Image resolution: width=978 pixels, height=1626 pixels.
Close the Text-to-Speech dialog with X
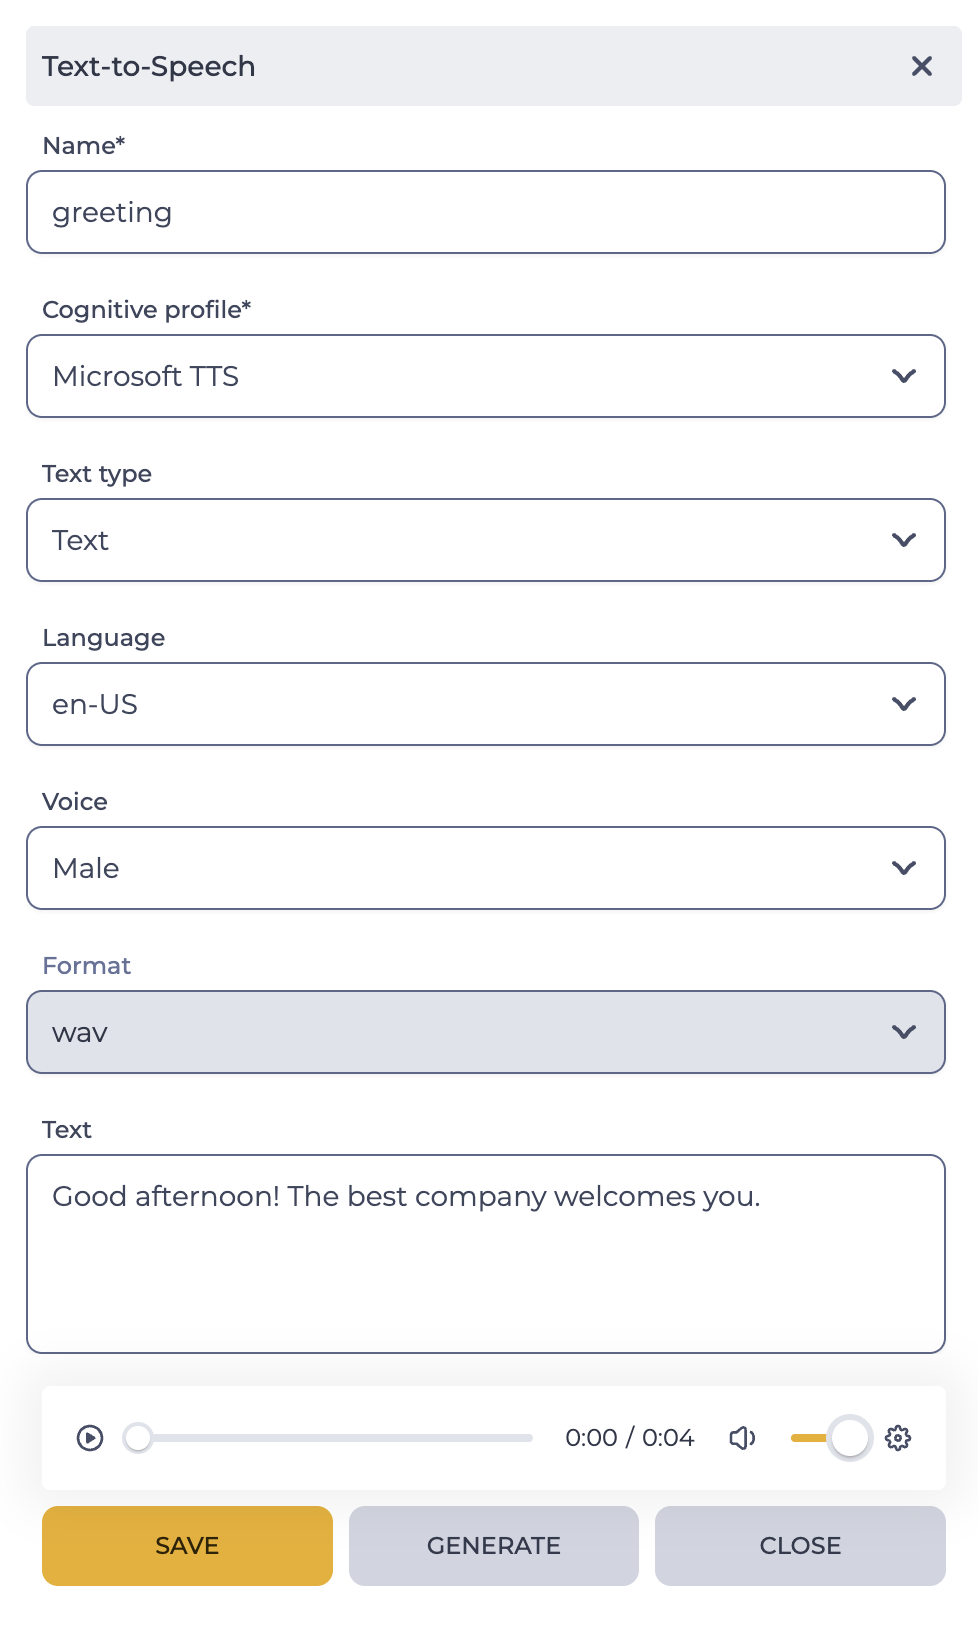click(x=922, y=66)
